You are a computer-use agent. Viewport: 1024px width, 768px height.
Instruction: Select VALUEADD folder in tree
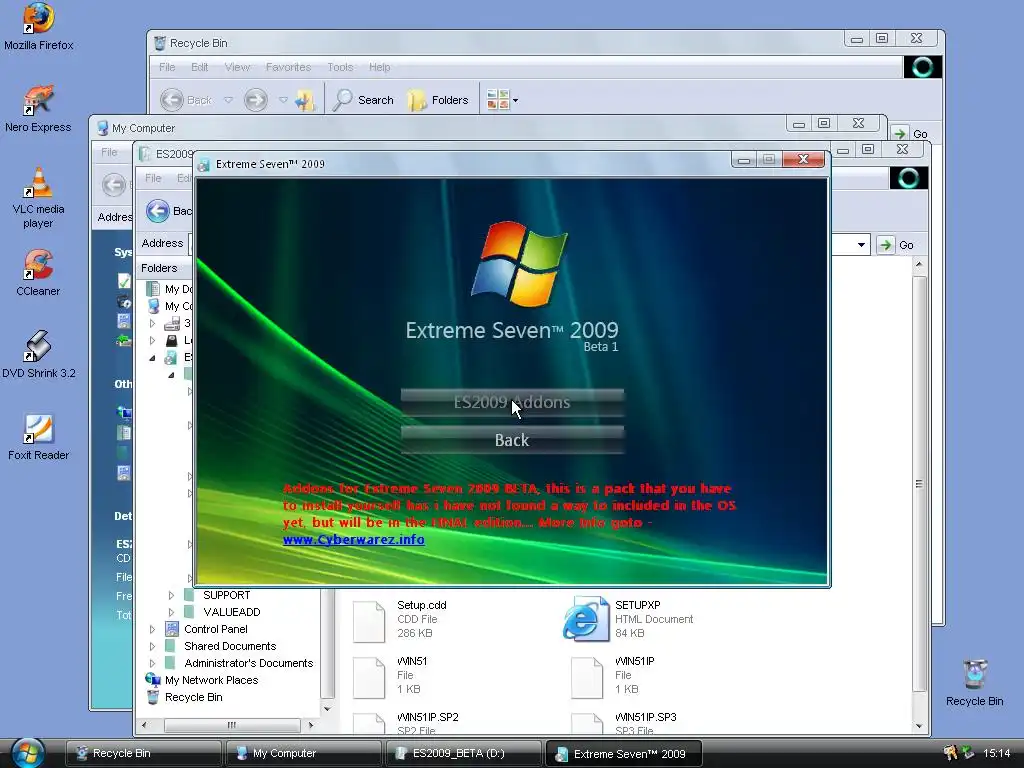[x=232, y=612]
